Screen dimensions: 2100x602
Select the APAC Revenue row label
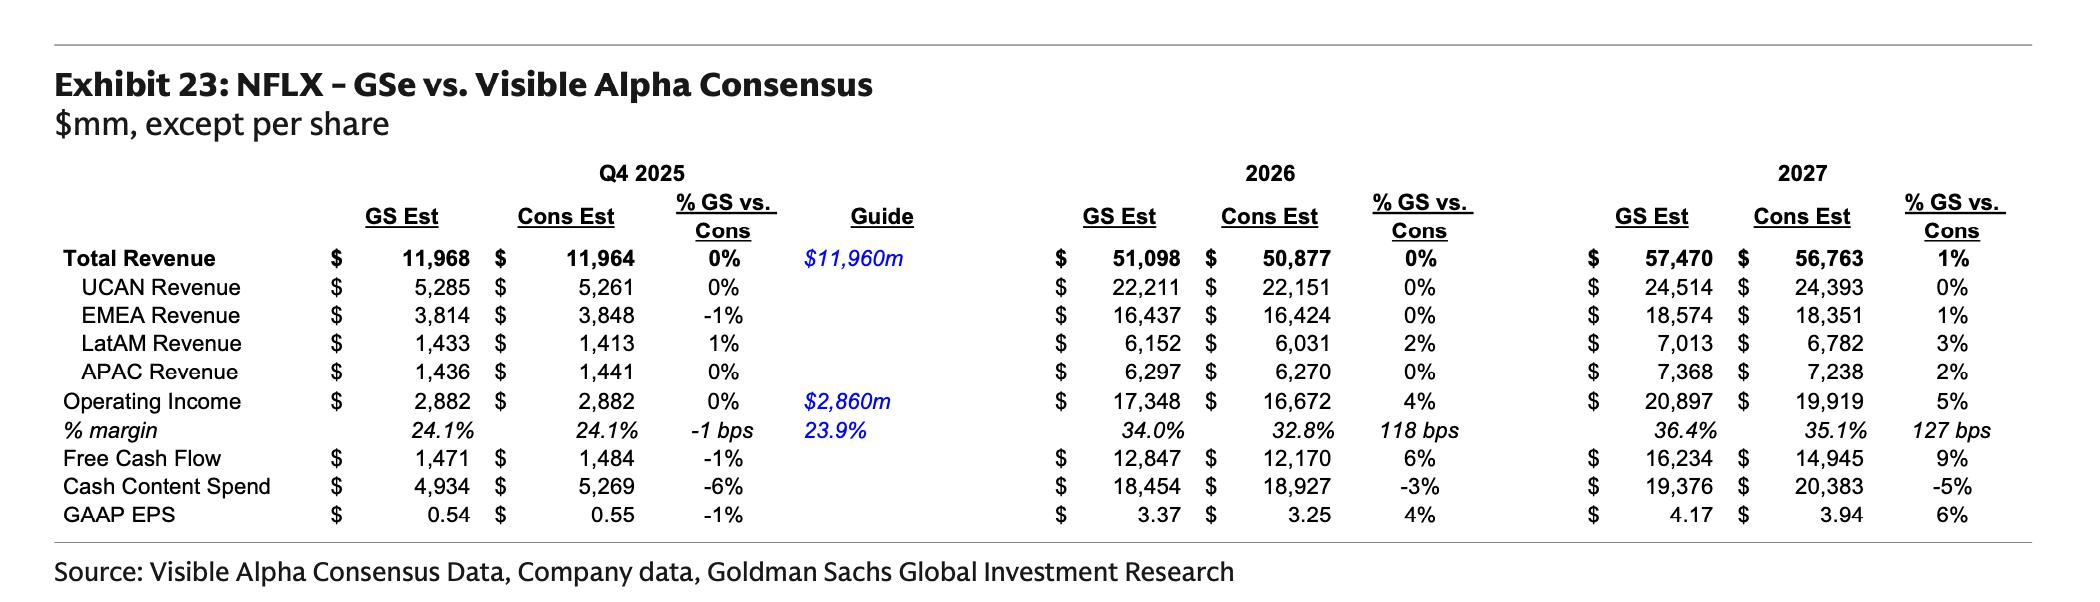(160, 372)
